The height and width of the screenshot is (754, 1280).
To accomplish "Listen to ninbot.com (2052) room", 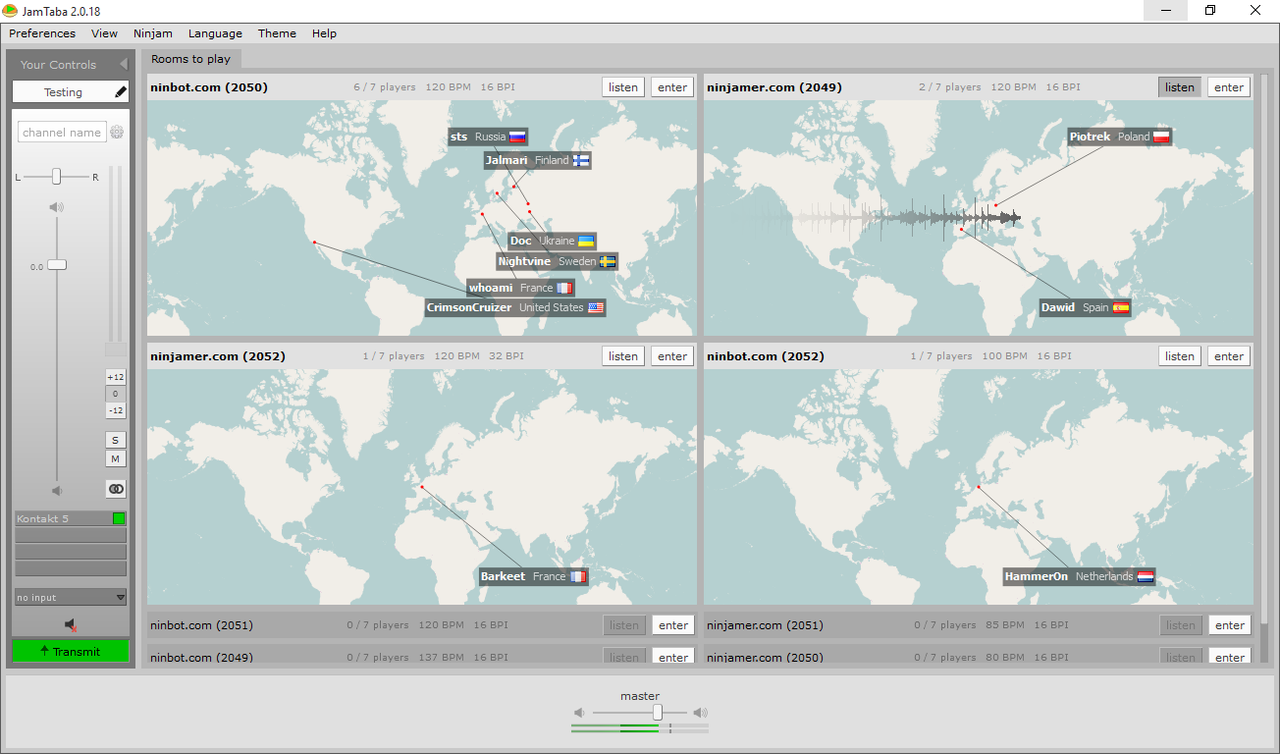I will coord(1180,356).
